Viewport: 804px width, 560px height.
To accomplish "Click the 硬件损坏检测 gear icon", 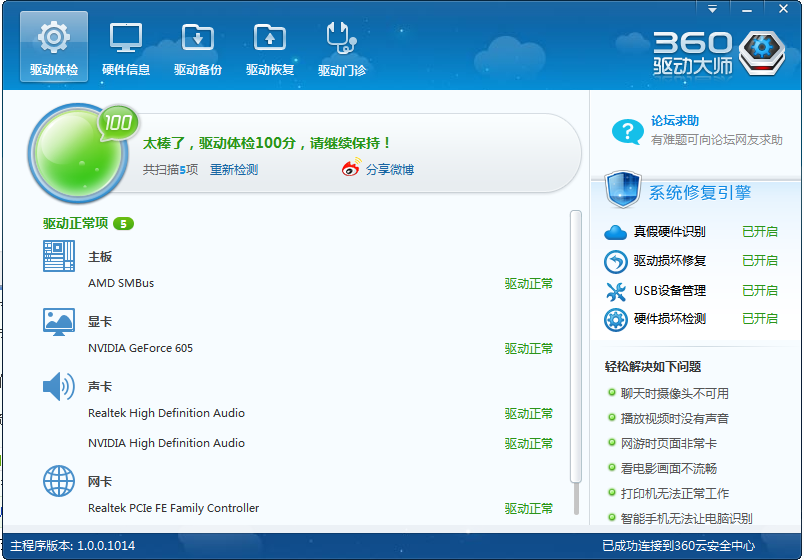I will [x=616, y=319].
